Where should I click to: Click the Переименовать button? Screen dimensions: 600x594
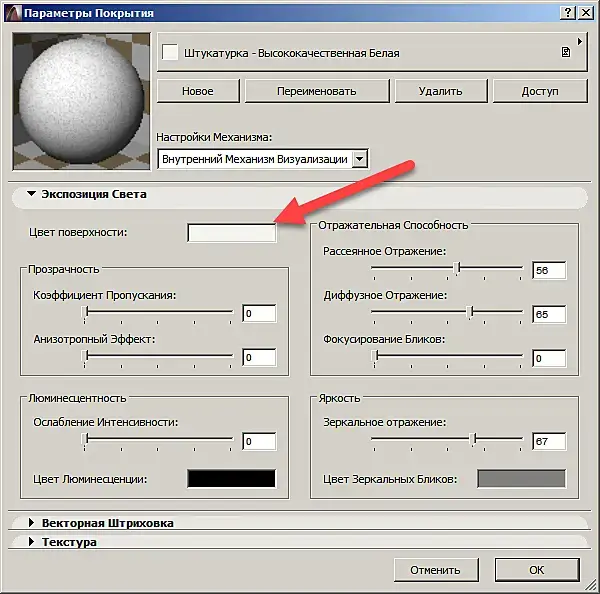click(x=317, y=91)
